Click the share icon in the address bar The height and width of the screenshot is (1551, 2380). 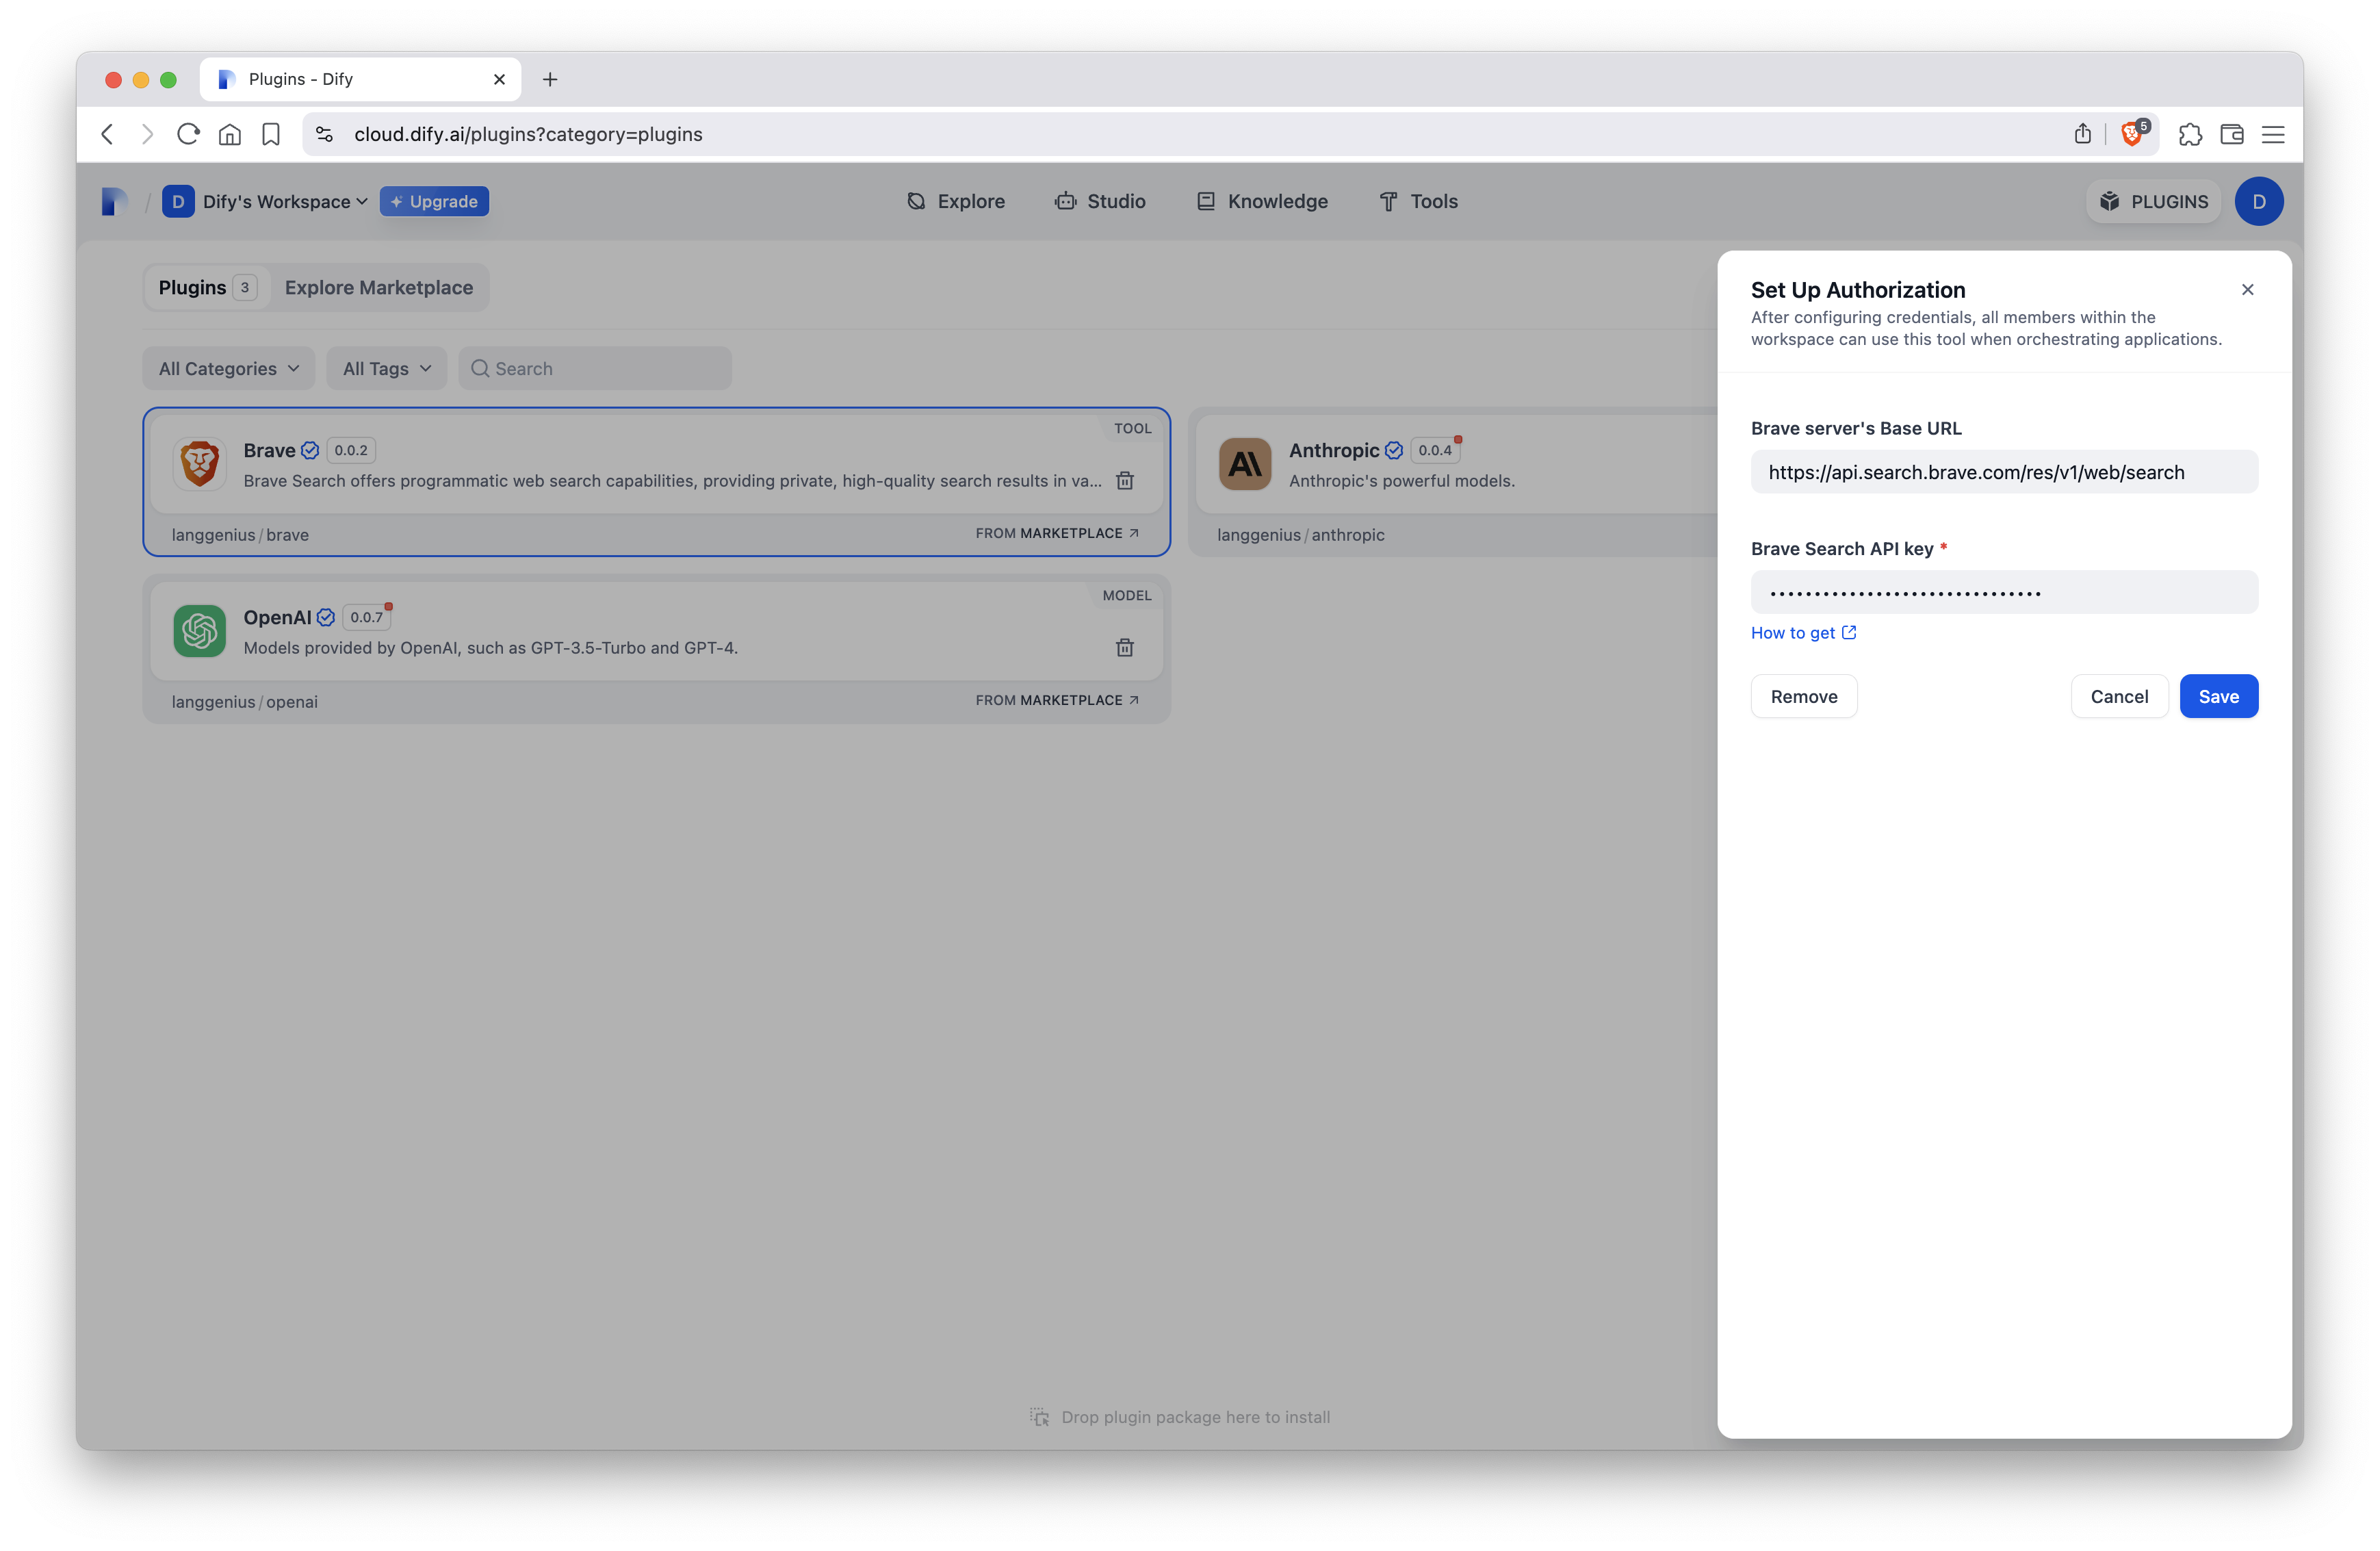coord(2082,134)
